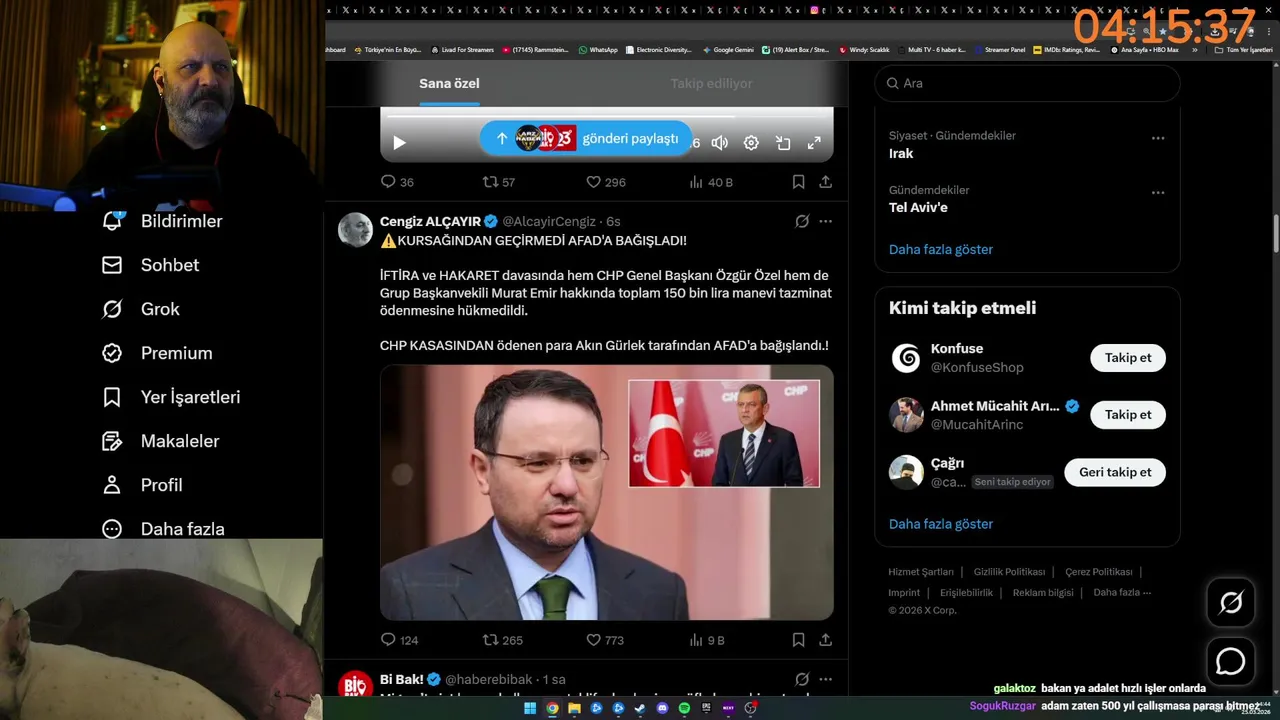The image size is (1280, 720).
Task: Open Grok from the left sidebar
Action: click(x=140, y=309)
